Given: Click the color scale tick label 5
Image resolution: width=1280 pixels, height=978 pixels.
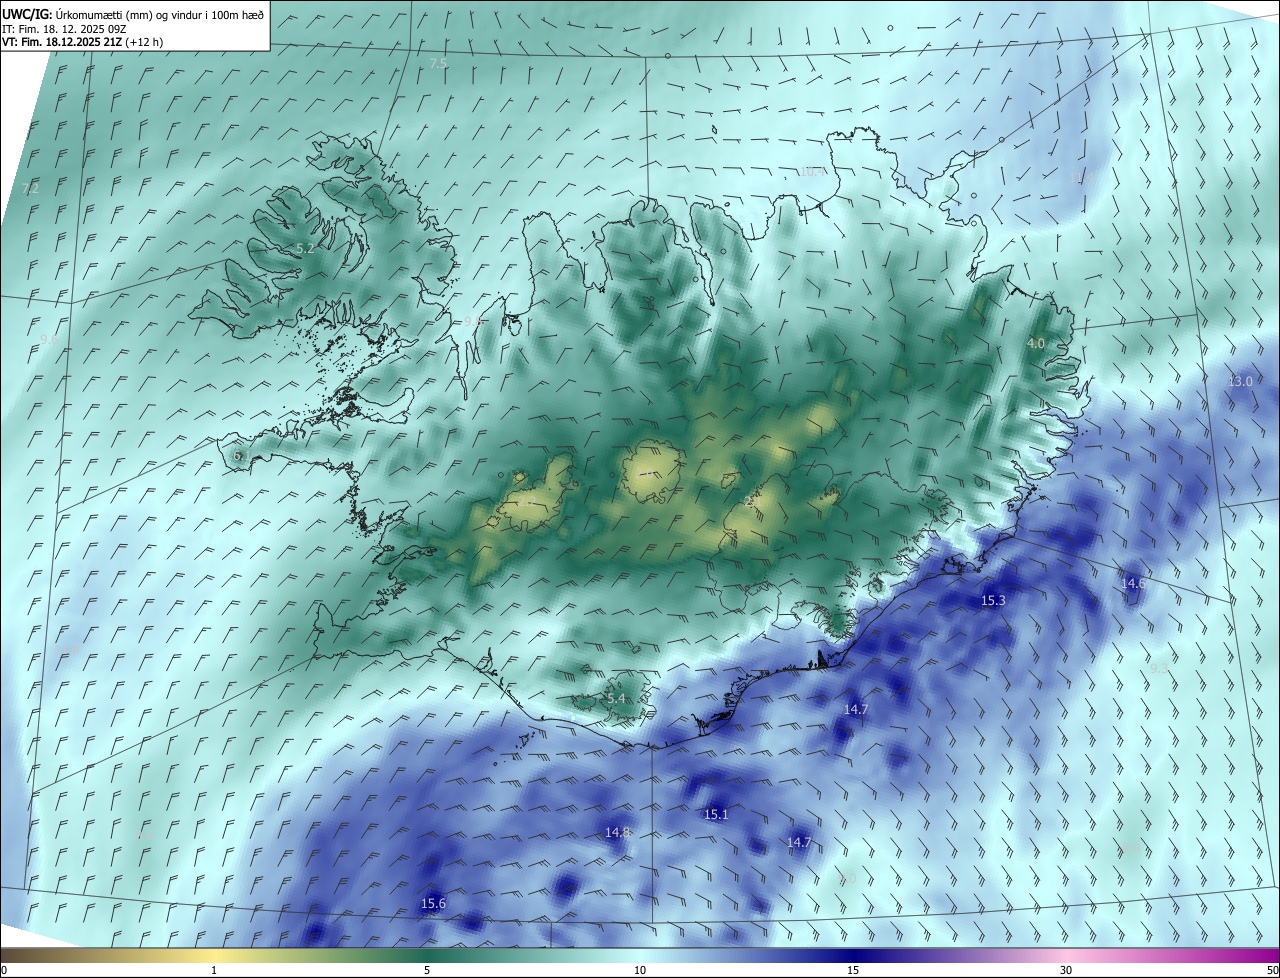Looking at the screenshot, I should click(427, 970).
